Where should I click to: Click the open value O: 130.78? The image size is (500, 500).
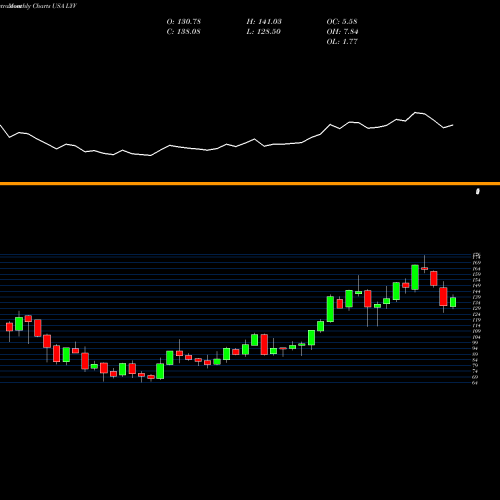click(184, 22)
